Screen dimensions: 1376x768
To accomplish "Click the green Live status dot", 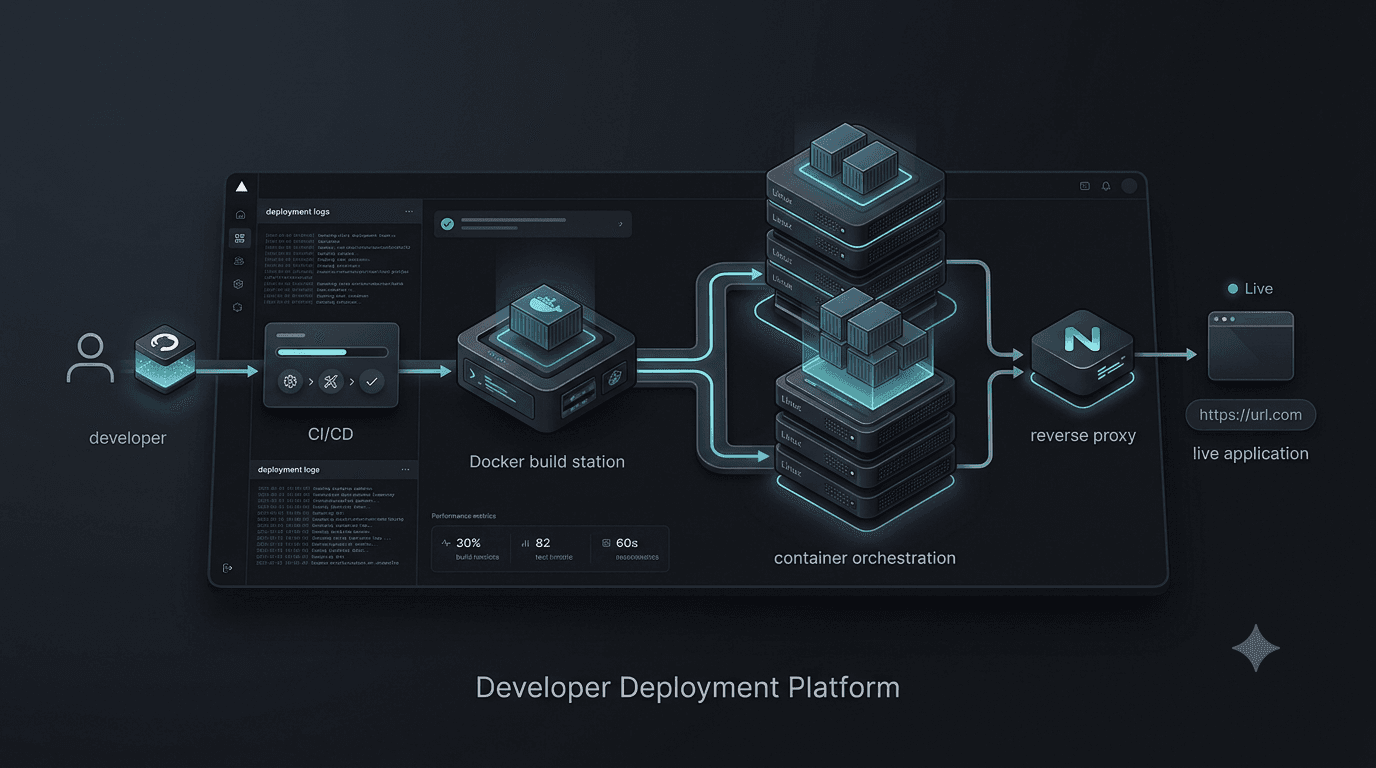I will point(1233,289).
